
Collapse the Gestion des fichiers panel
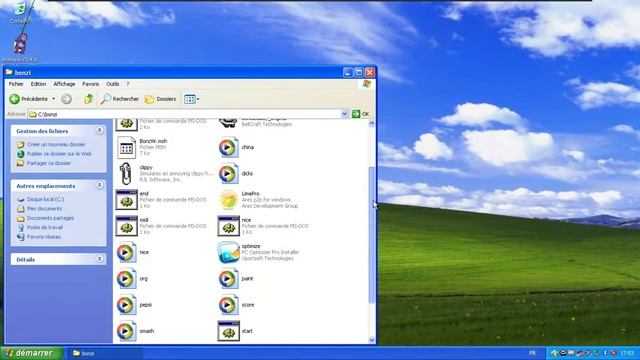click(x=100, y=131)
